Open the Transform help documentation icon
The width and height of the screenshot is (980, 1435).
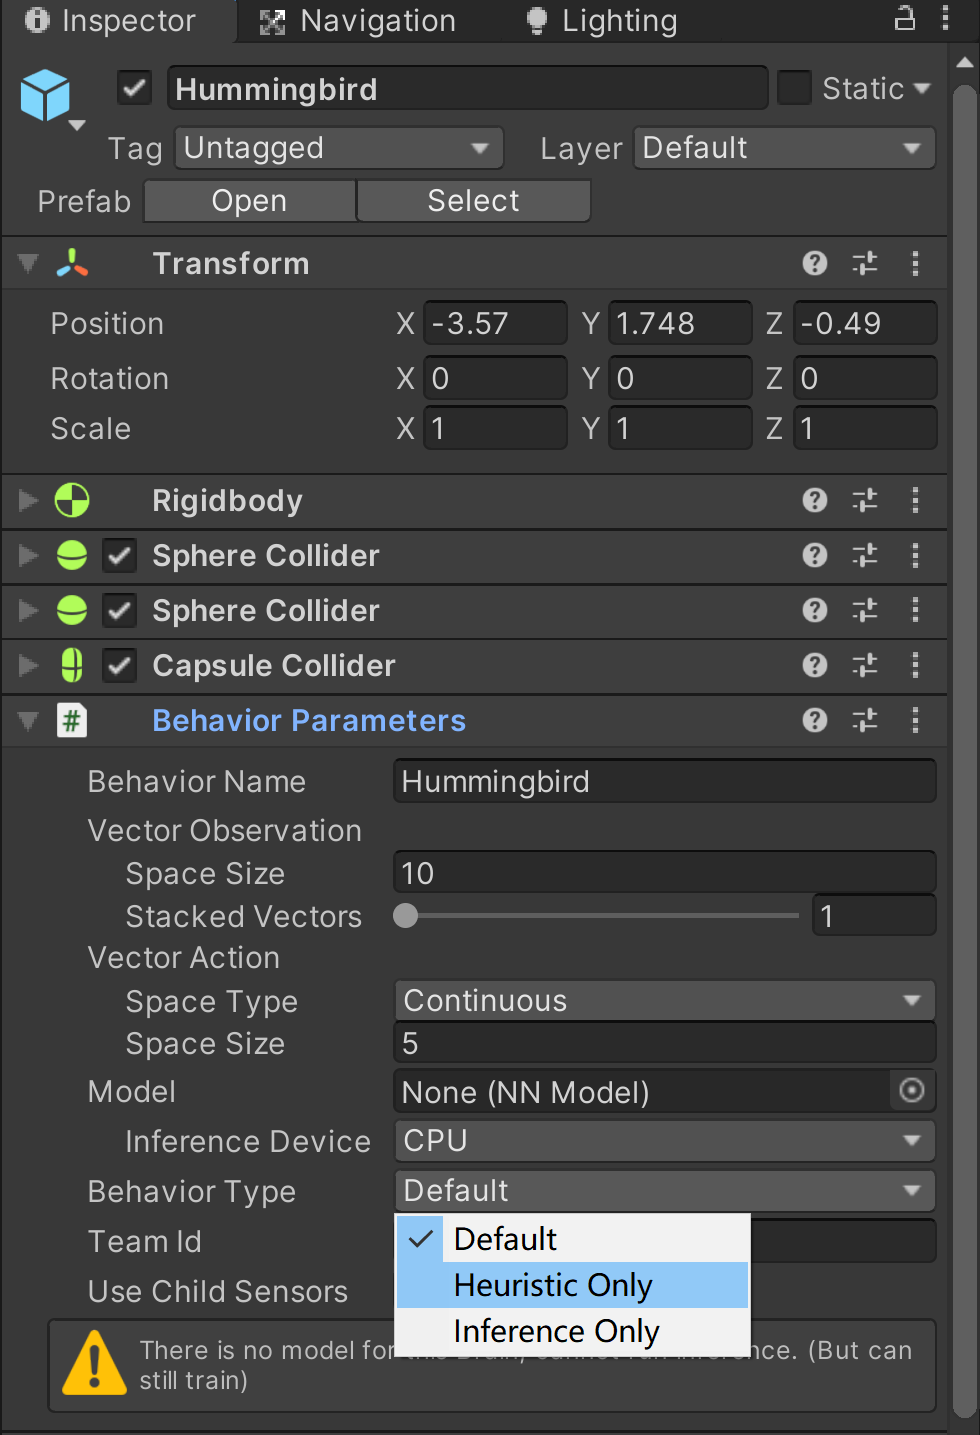[x=814, y=263]
